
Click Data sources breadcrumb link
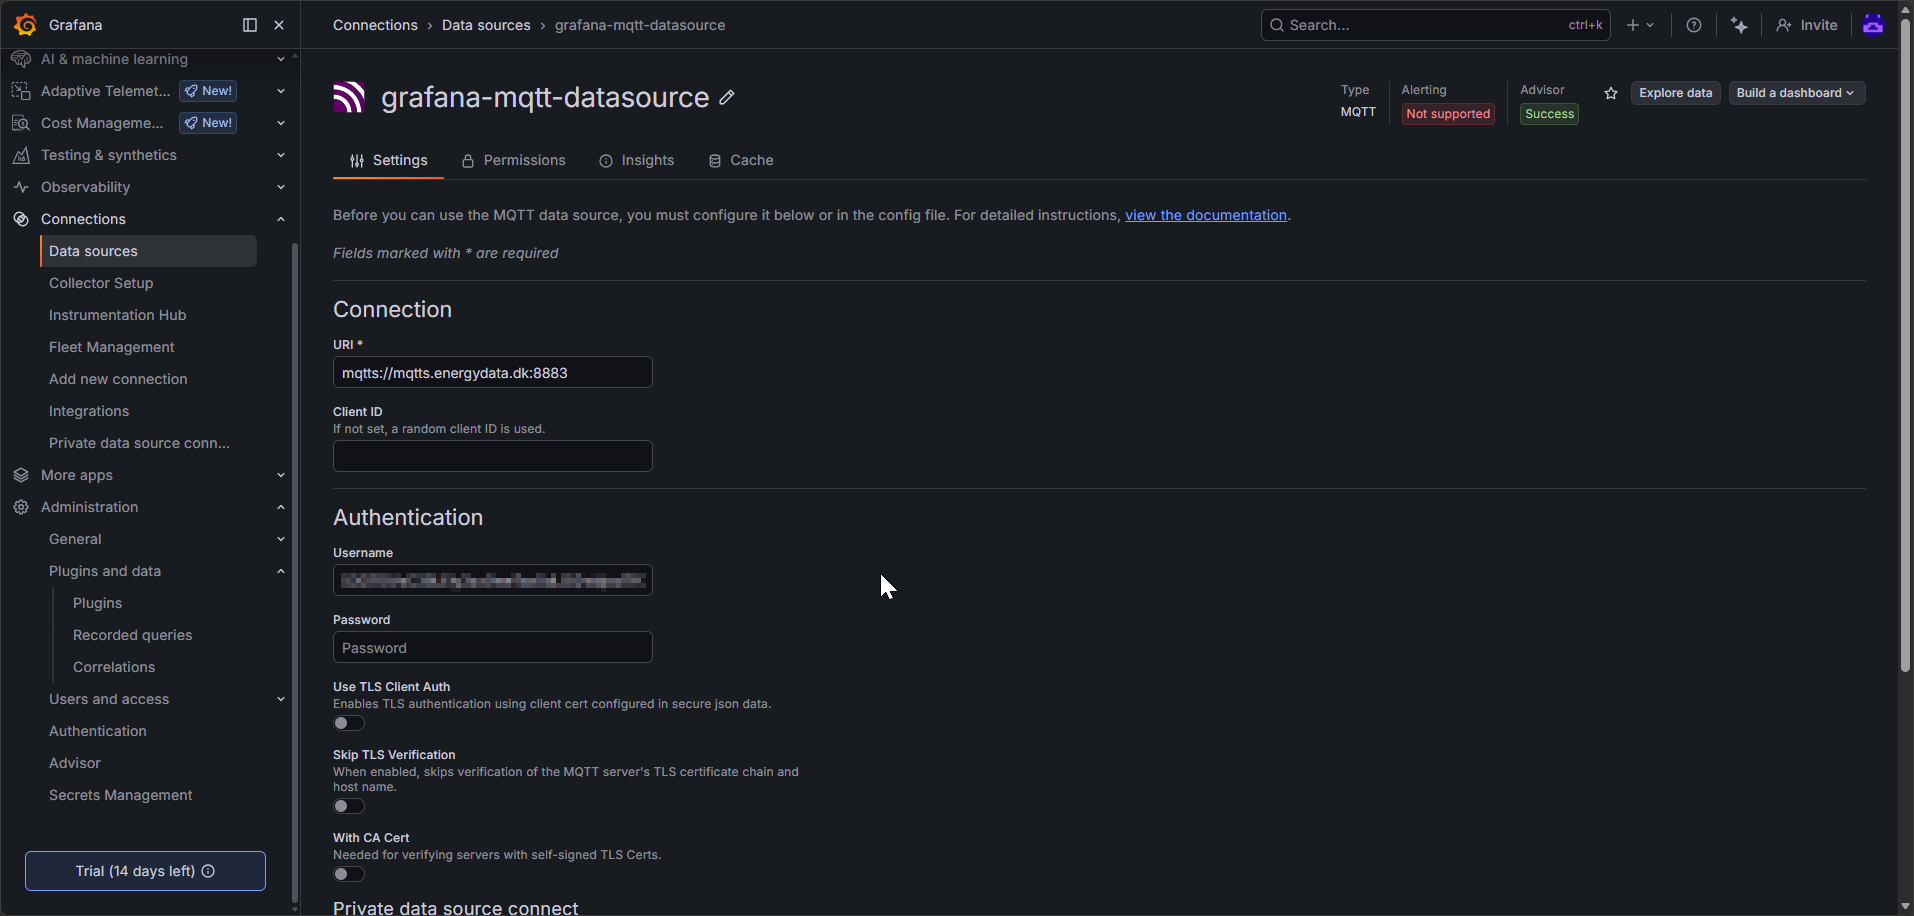click(486, 25)
